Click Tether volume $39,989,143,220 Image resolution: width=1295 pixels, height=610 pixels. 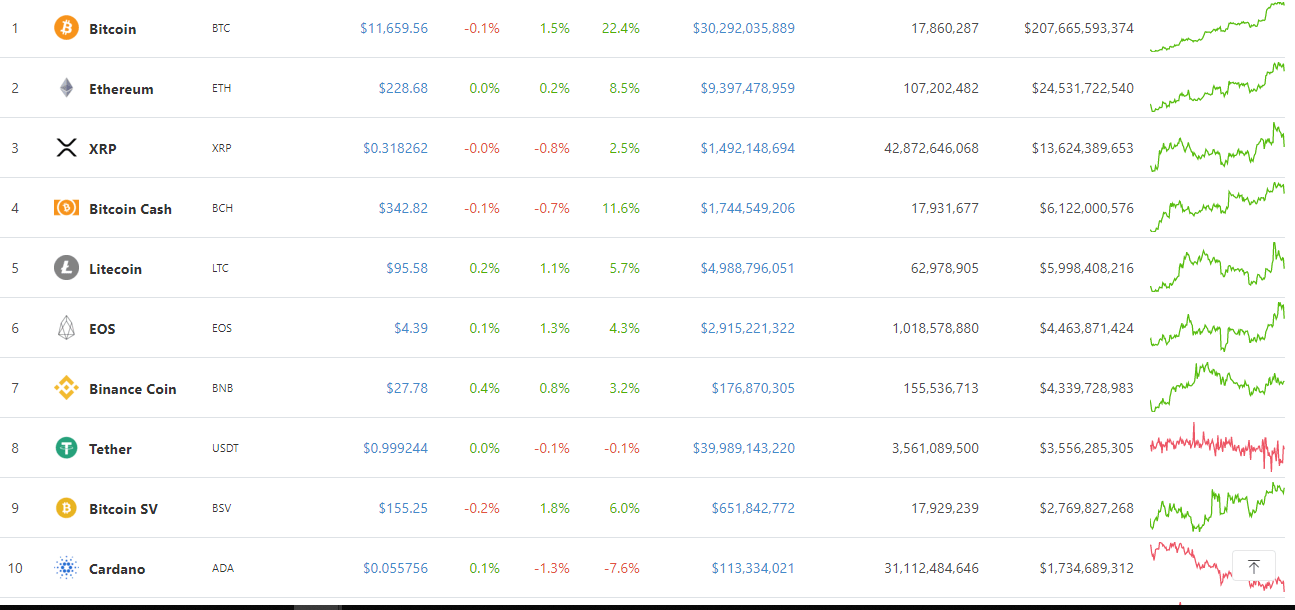pyautogui.click(x=744, y=448)
